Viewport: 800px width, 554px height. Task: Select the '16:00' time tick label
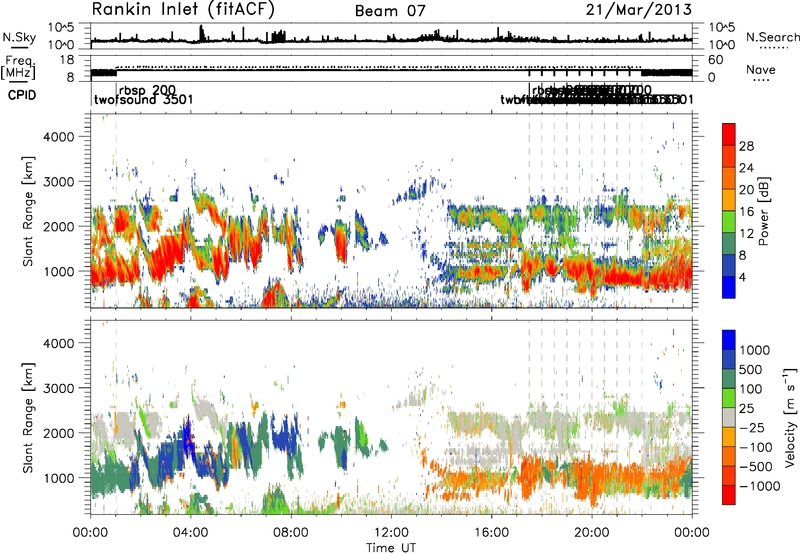click(491, 533)
